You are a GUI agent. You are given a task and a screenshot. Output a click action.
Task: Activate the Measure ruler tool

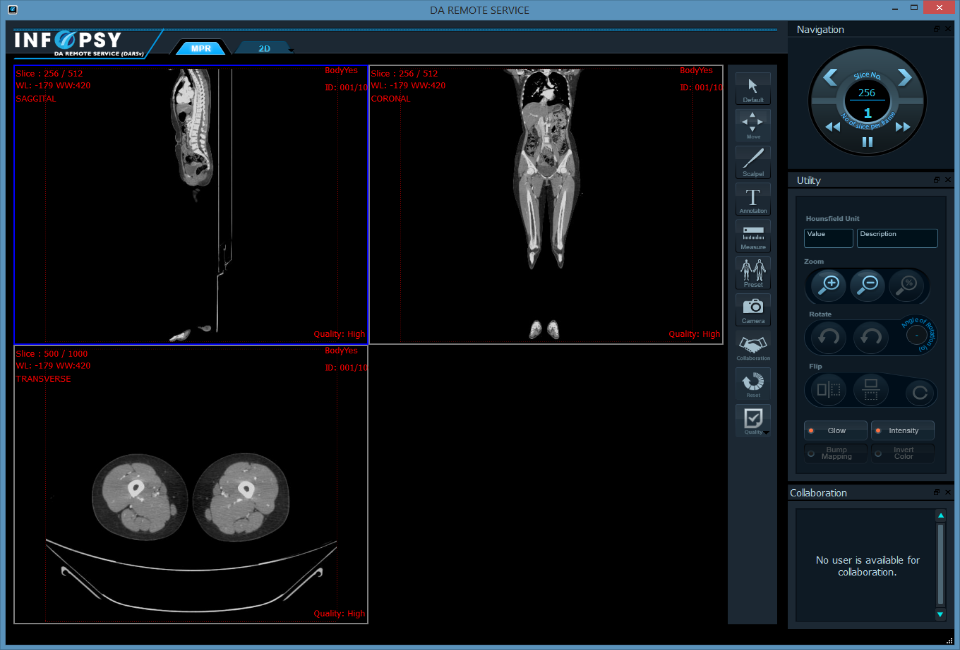(x=753, y=236)
